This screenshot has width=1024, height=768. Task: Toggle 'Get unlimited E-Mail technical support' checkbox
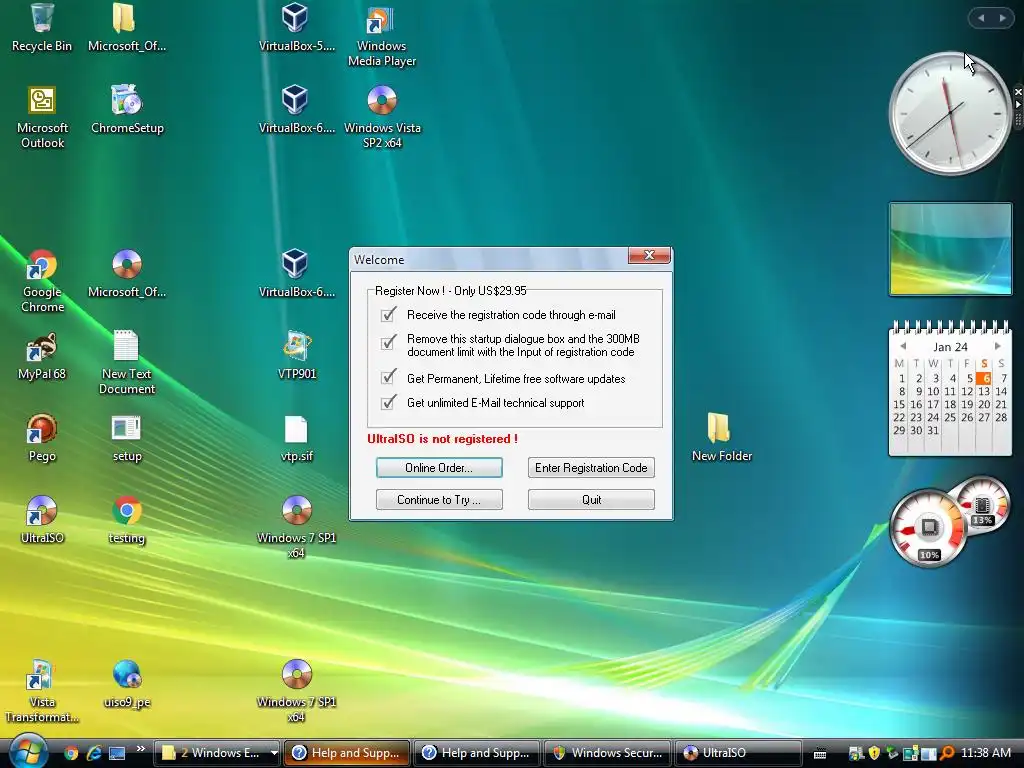click(388, 402)
